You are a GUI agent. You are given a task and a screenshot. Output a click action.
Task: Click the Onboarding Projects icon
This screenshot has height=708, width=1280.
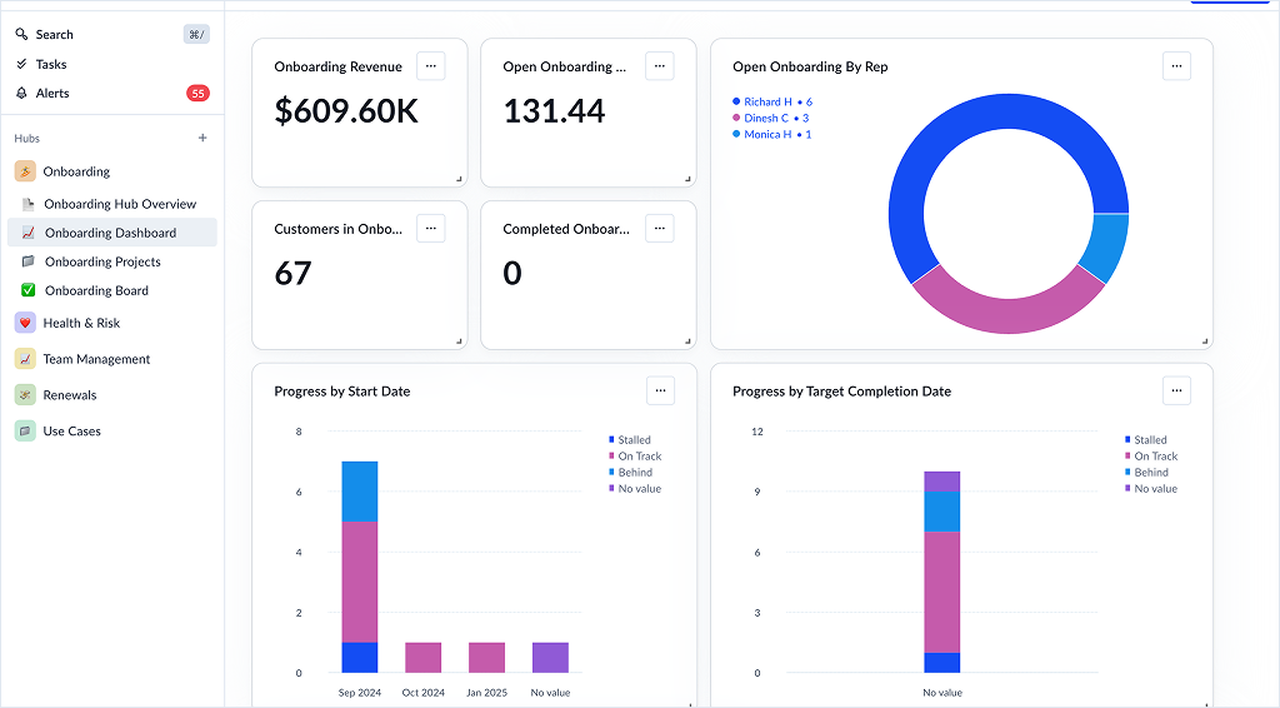[x=28, y=262]
